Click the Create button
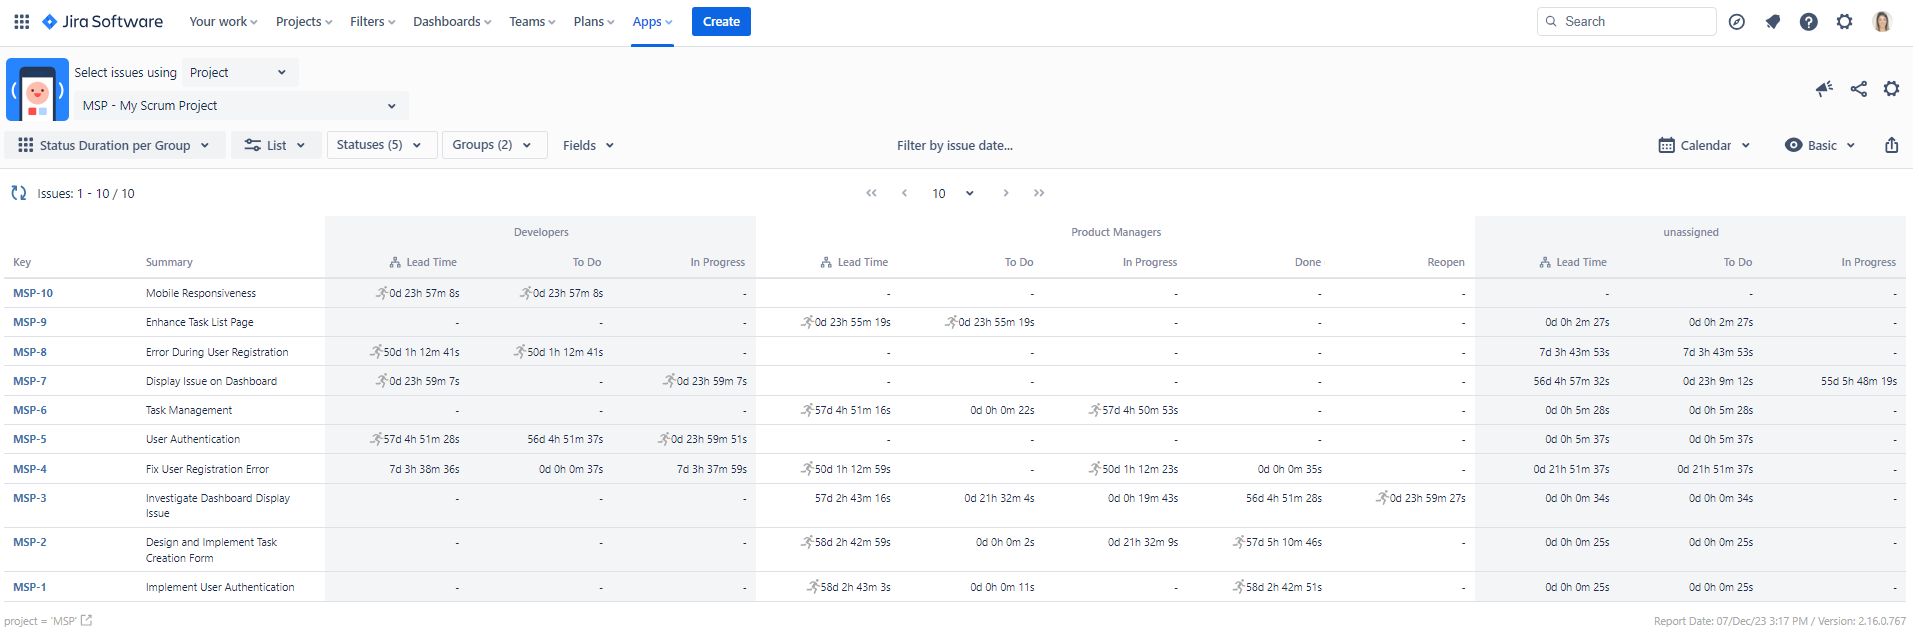The width and height of the screenshot is (1913, 636). [721, 21]
